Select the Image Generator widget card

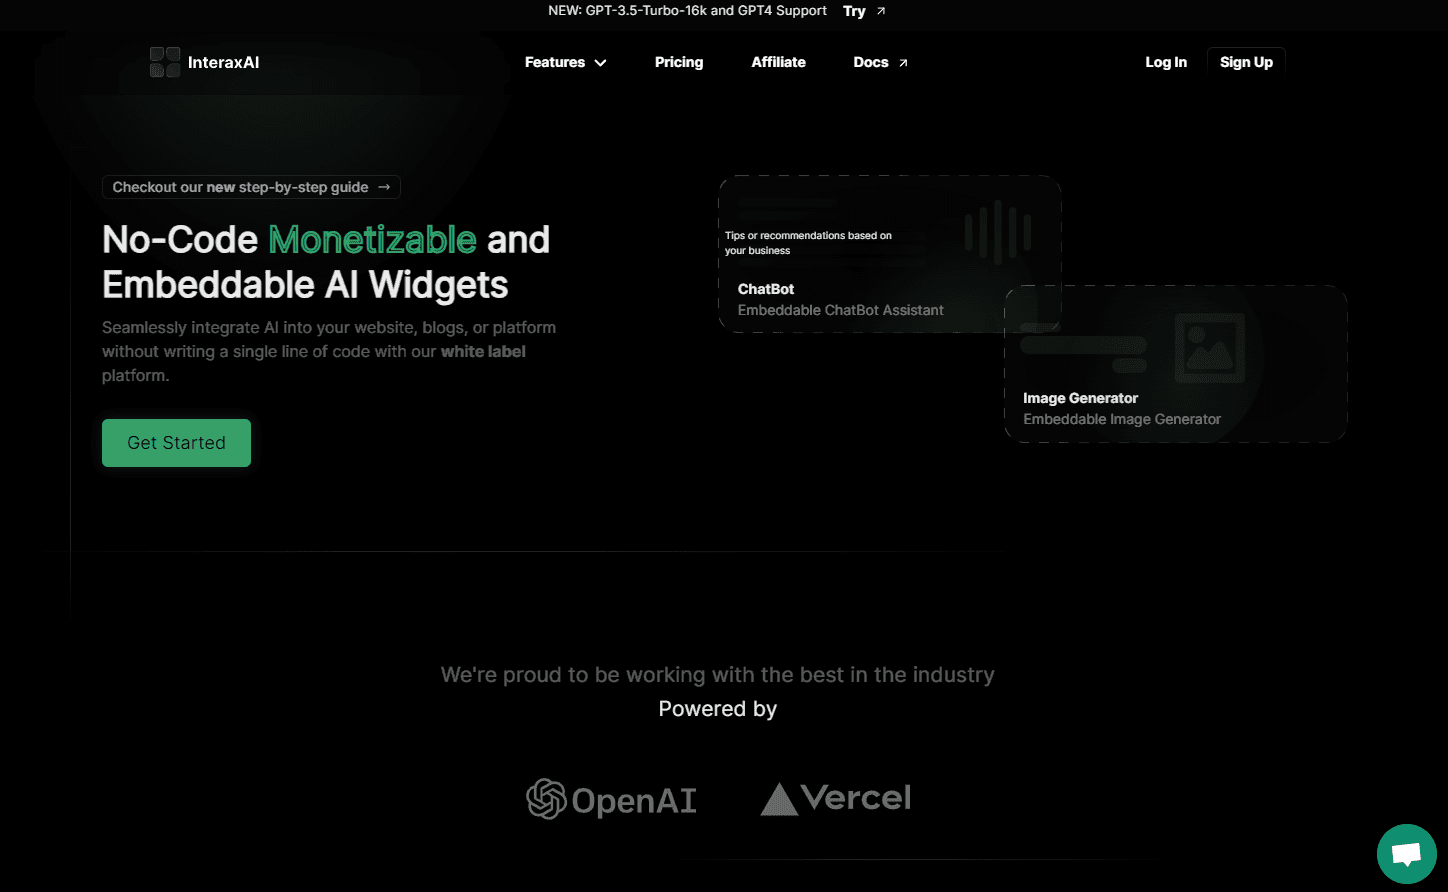coord(1176,364)
